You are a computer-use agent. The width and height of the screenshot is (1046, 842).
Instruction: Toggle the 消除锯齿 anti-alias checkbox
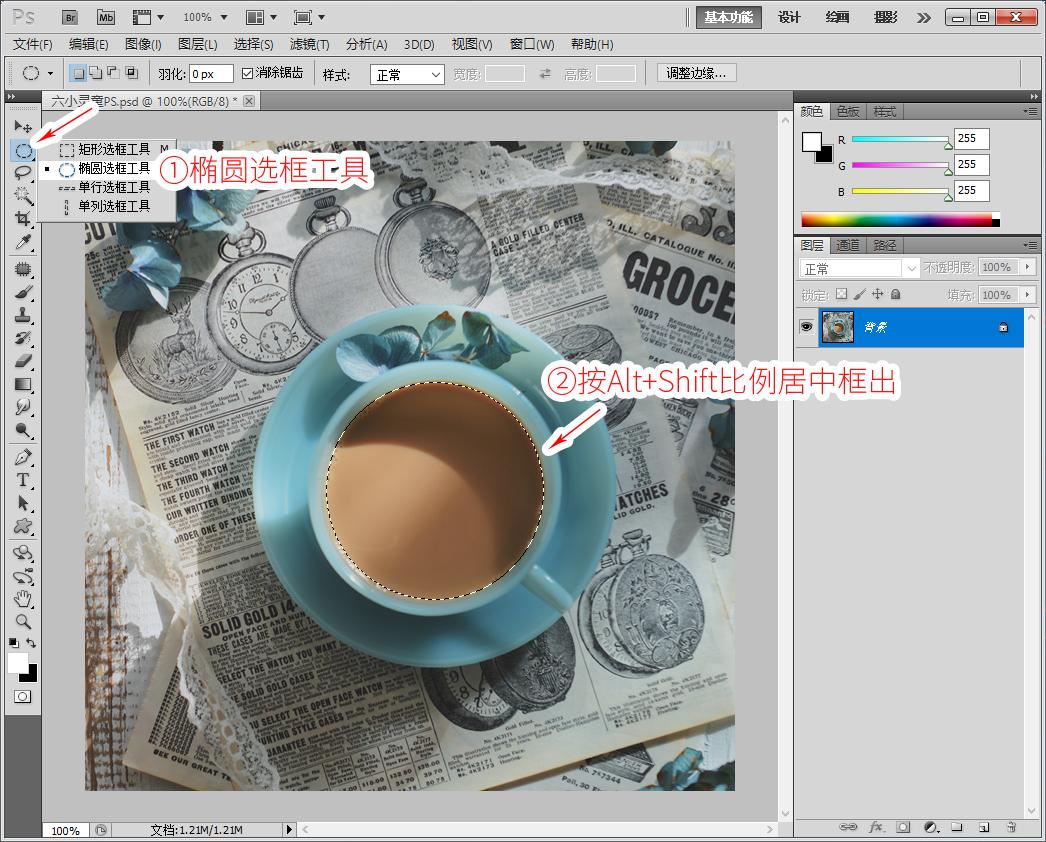click(248, 74)
